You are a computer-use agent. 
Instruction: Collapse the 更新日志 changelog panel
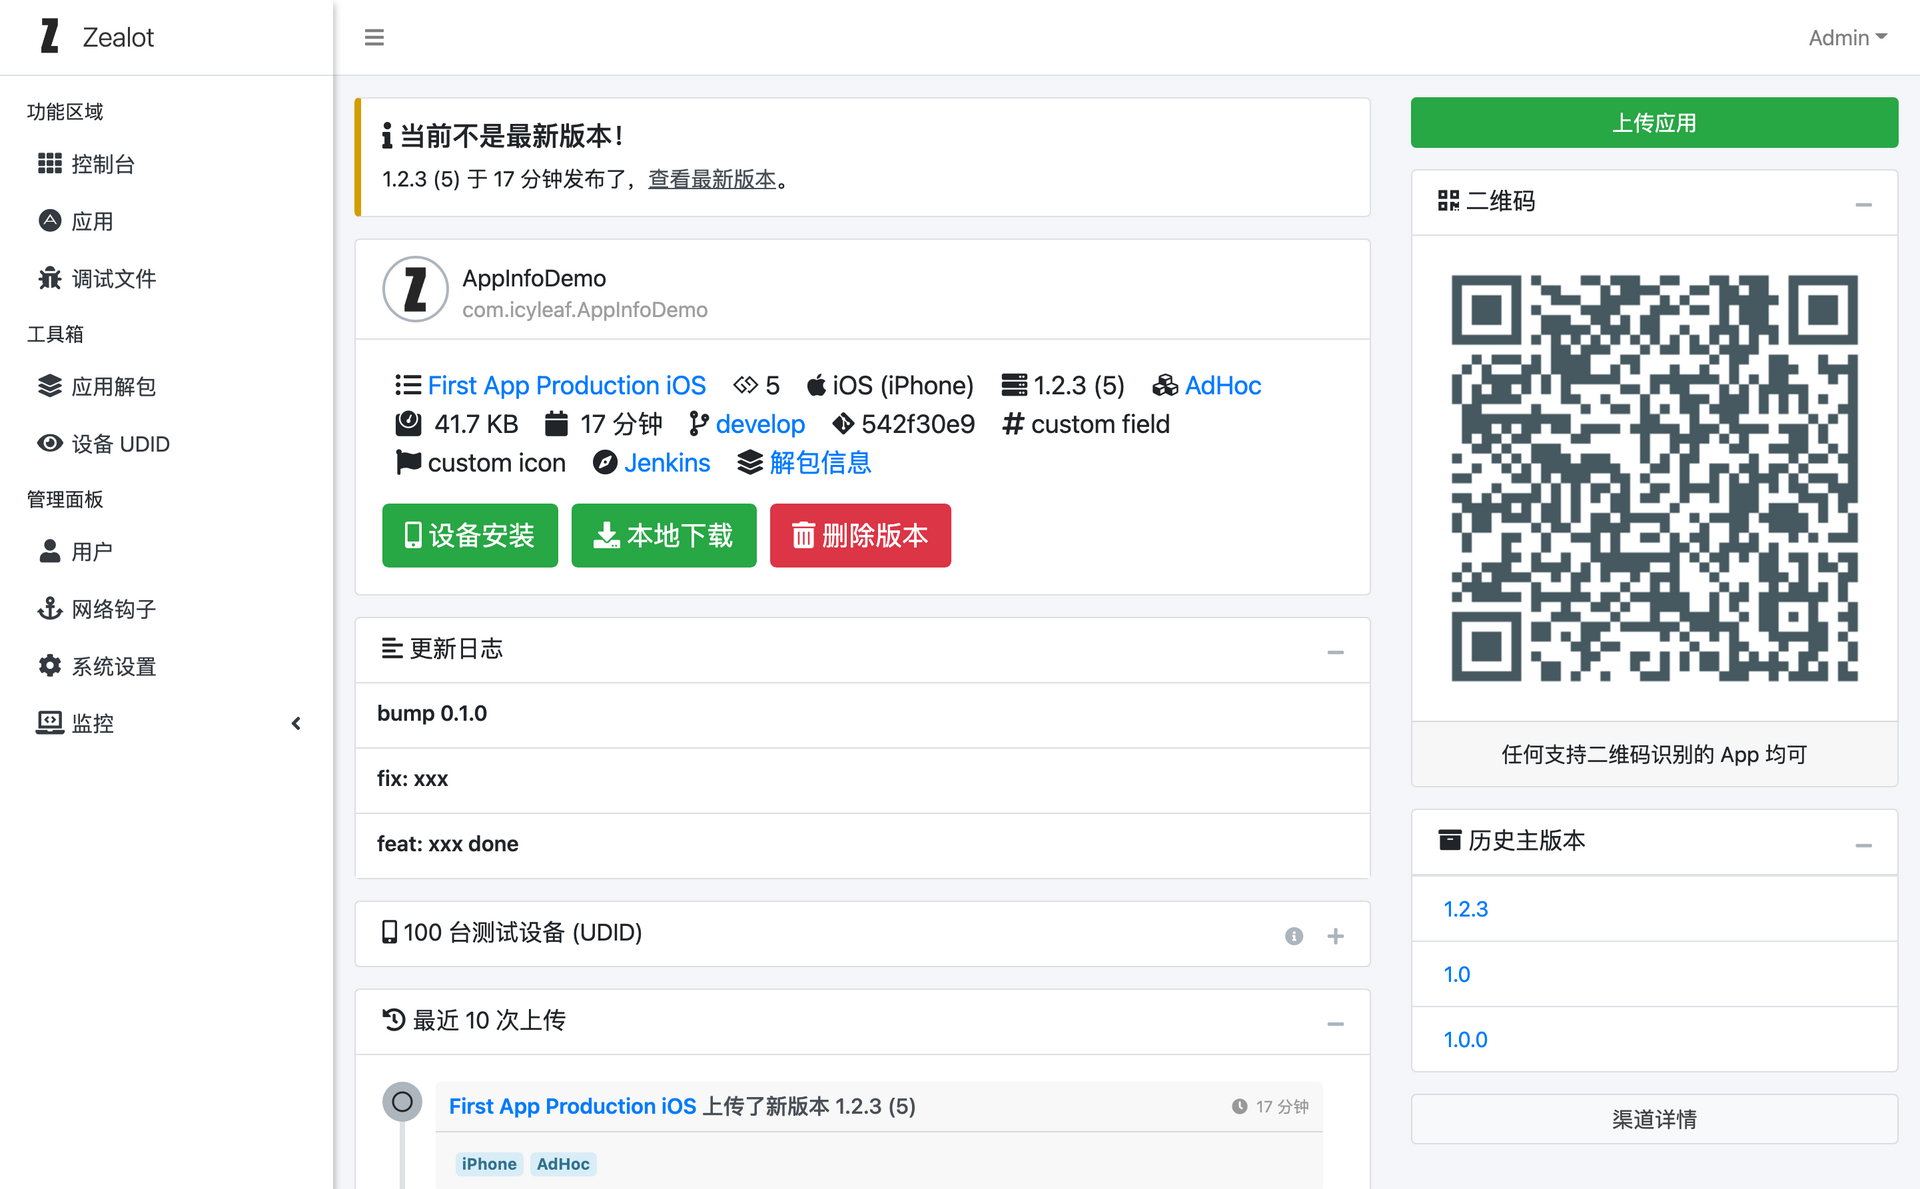(x=1335, y=652)
